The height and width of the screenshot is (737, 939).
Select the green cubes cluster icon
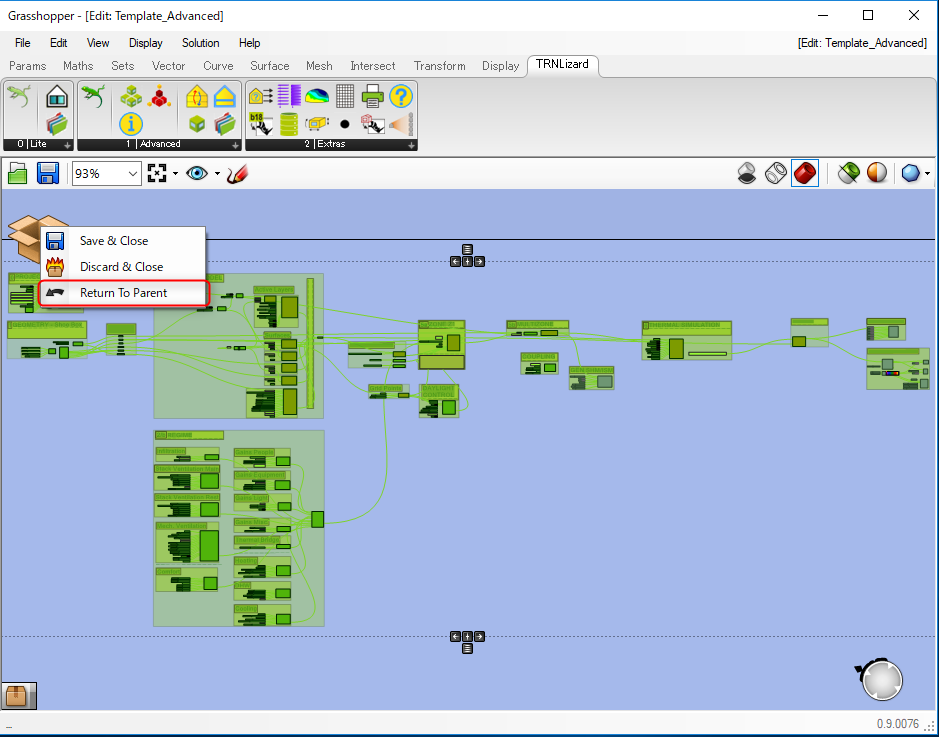coord(131,96)
